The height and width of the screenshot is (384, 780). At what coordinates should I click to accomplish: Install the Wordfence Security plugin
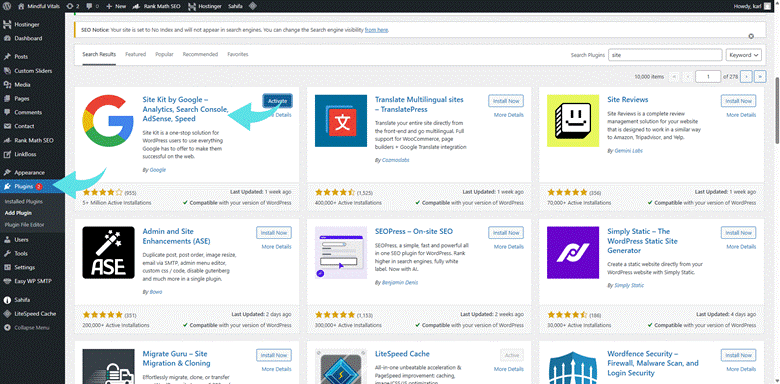tap(739, 355)
